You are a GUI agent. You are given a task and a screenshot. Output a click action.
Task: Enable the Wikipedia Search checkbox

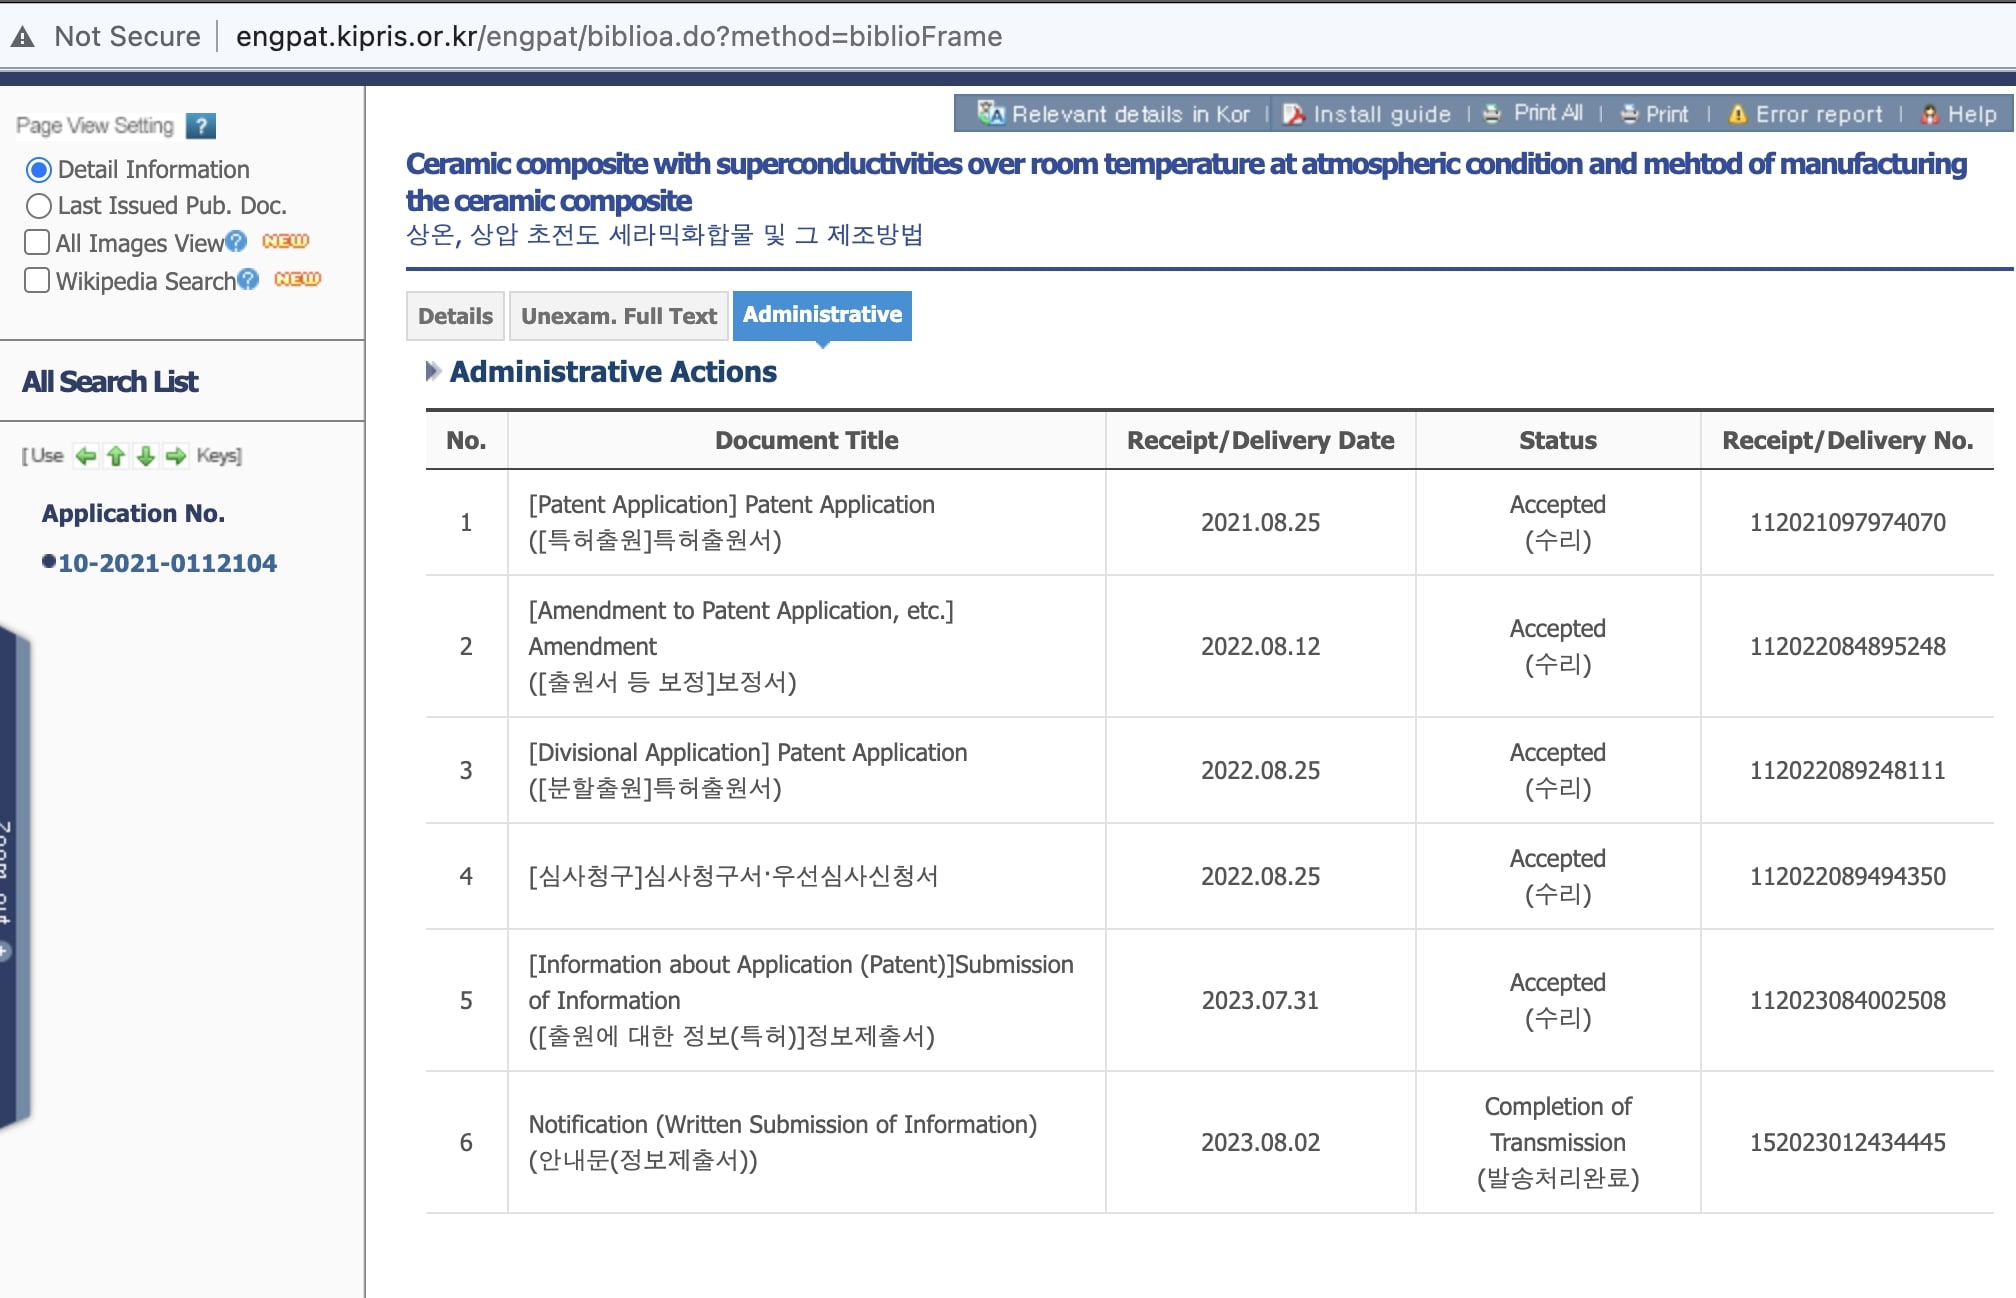(37, 280)
